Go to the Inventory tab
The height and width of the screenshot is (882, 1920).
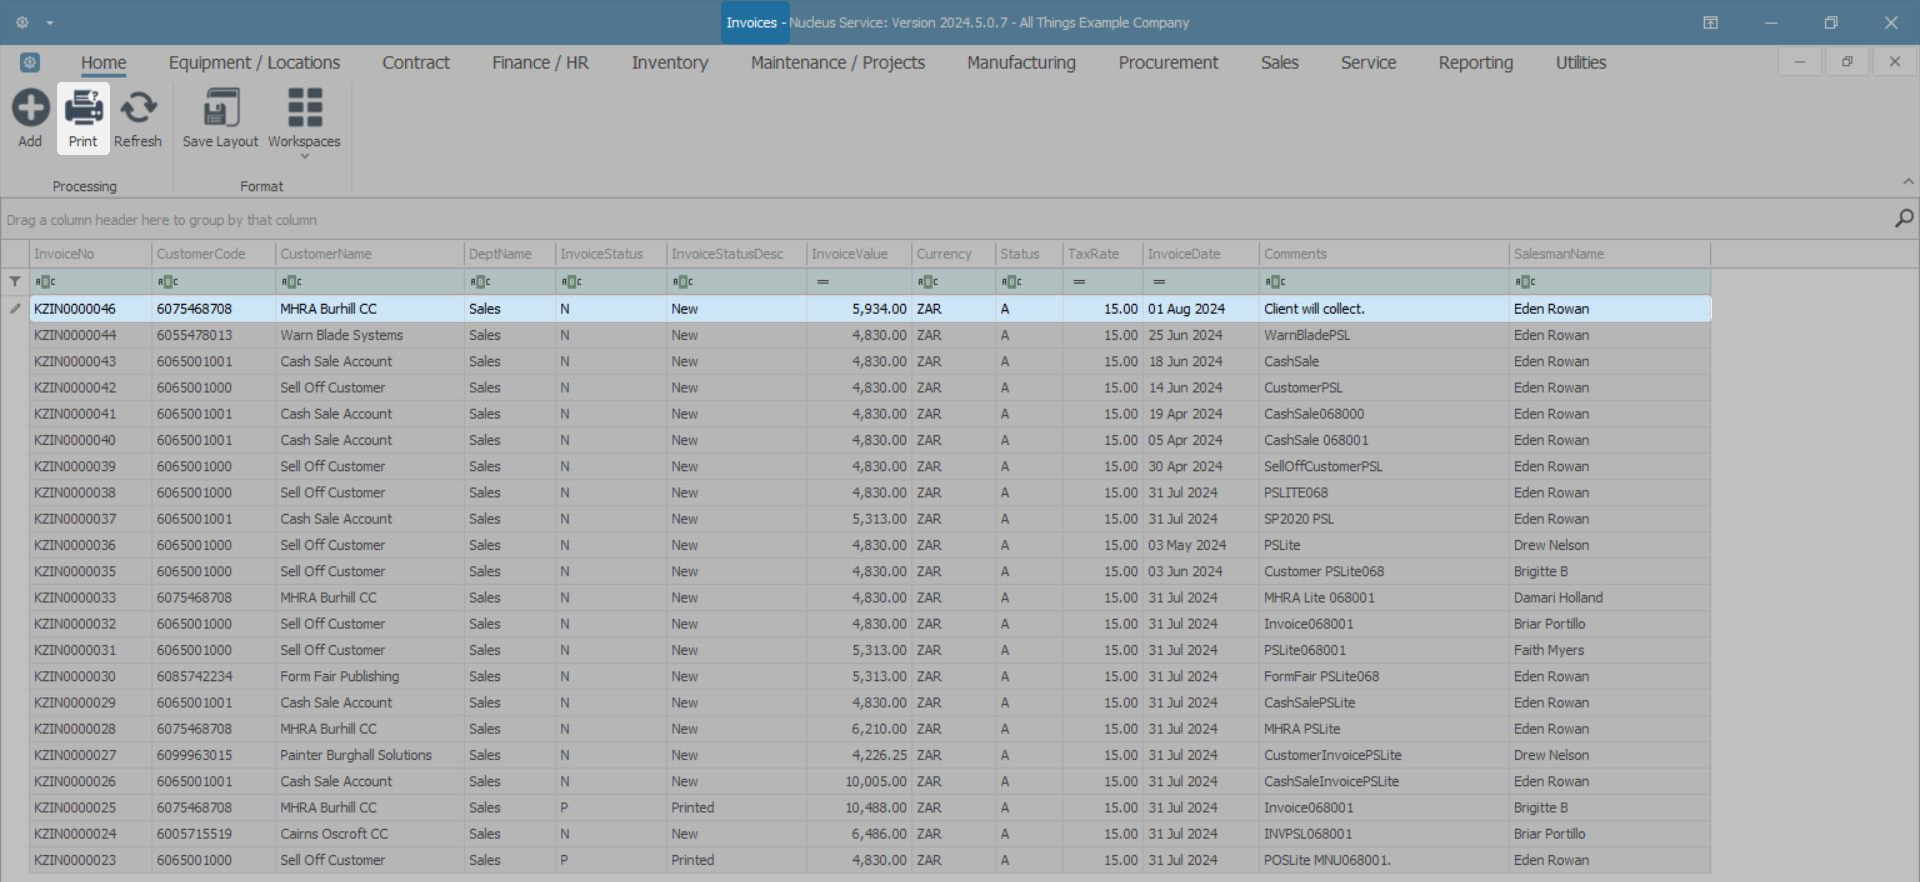click(670, 62)
